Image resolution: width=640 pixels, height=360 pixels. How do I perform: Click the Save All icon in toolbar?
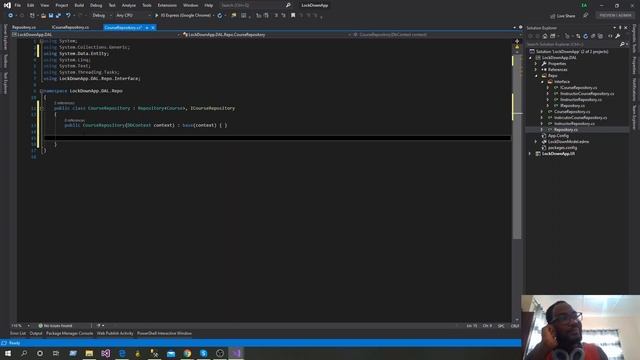[58, 16]
